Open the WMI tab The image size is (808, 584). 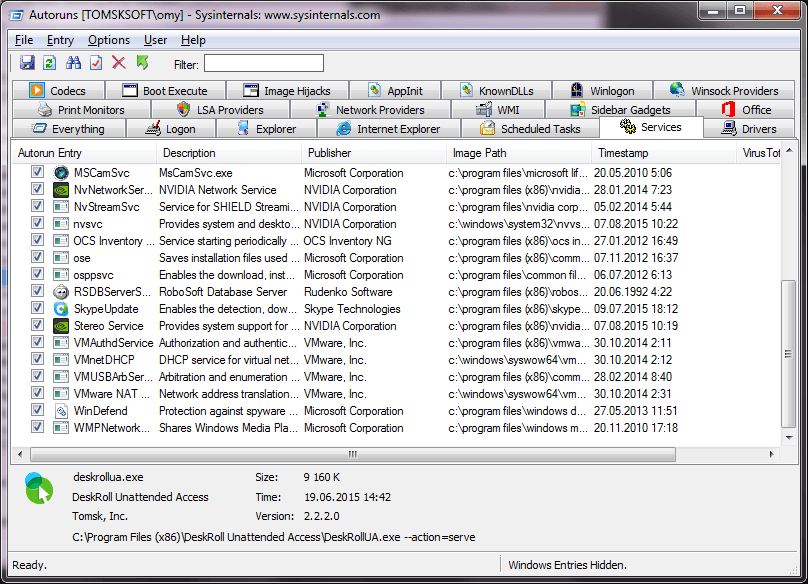tap(498, 110)
